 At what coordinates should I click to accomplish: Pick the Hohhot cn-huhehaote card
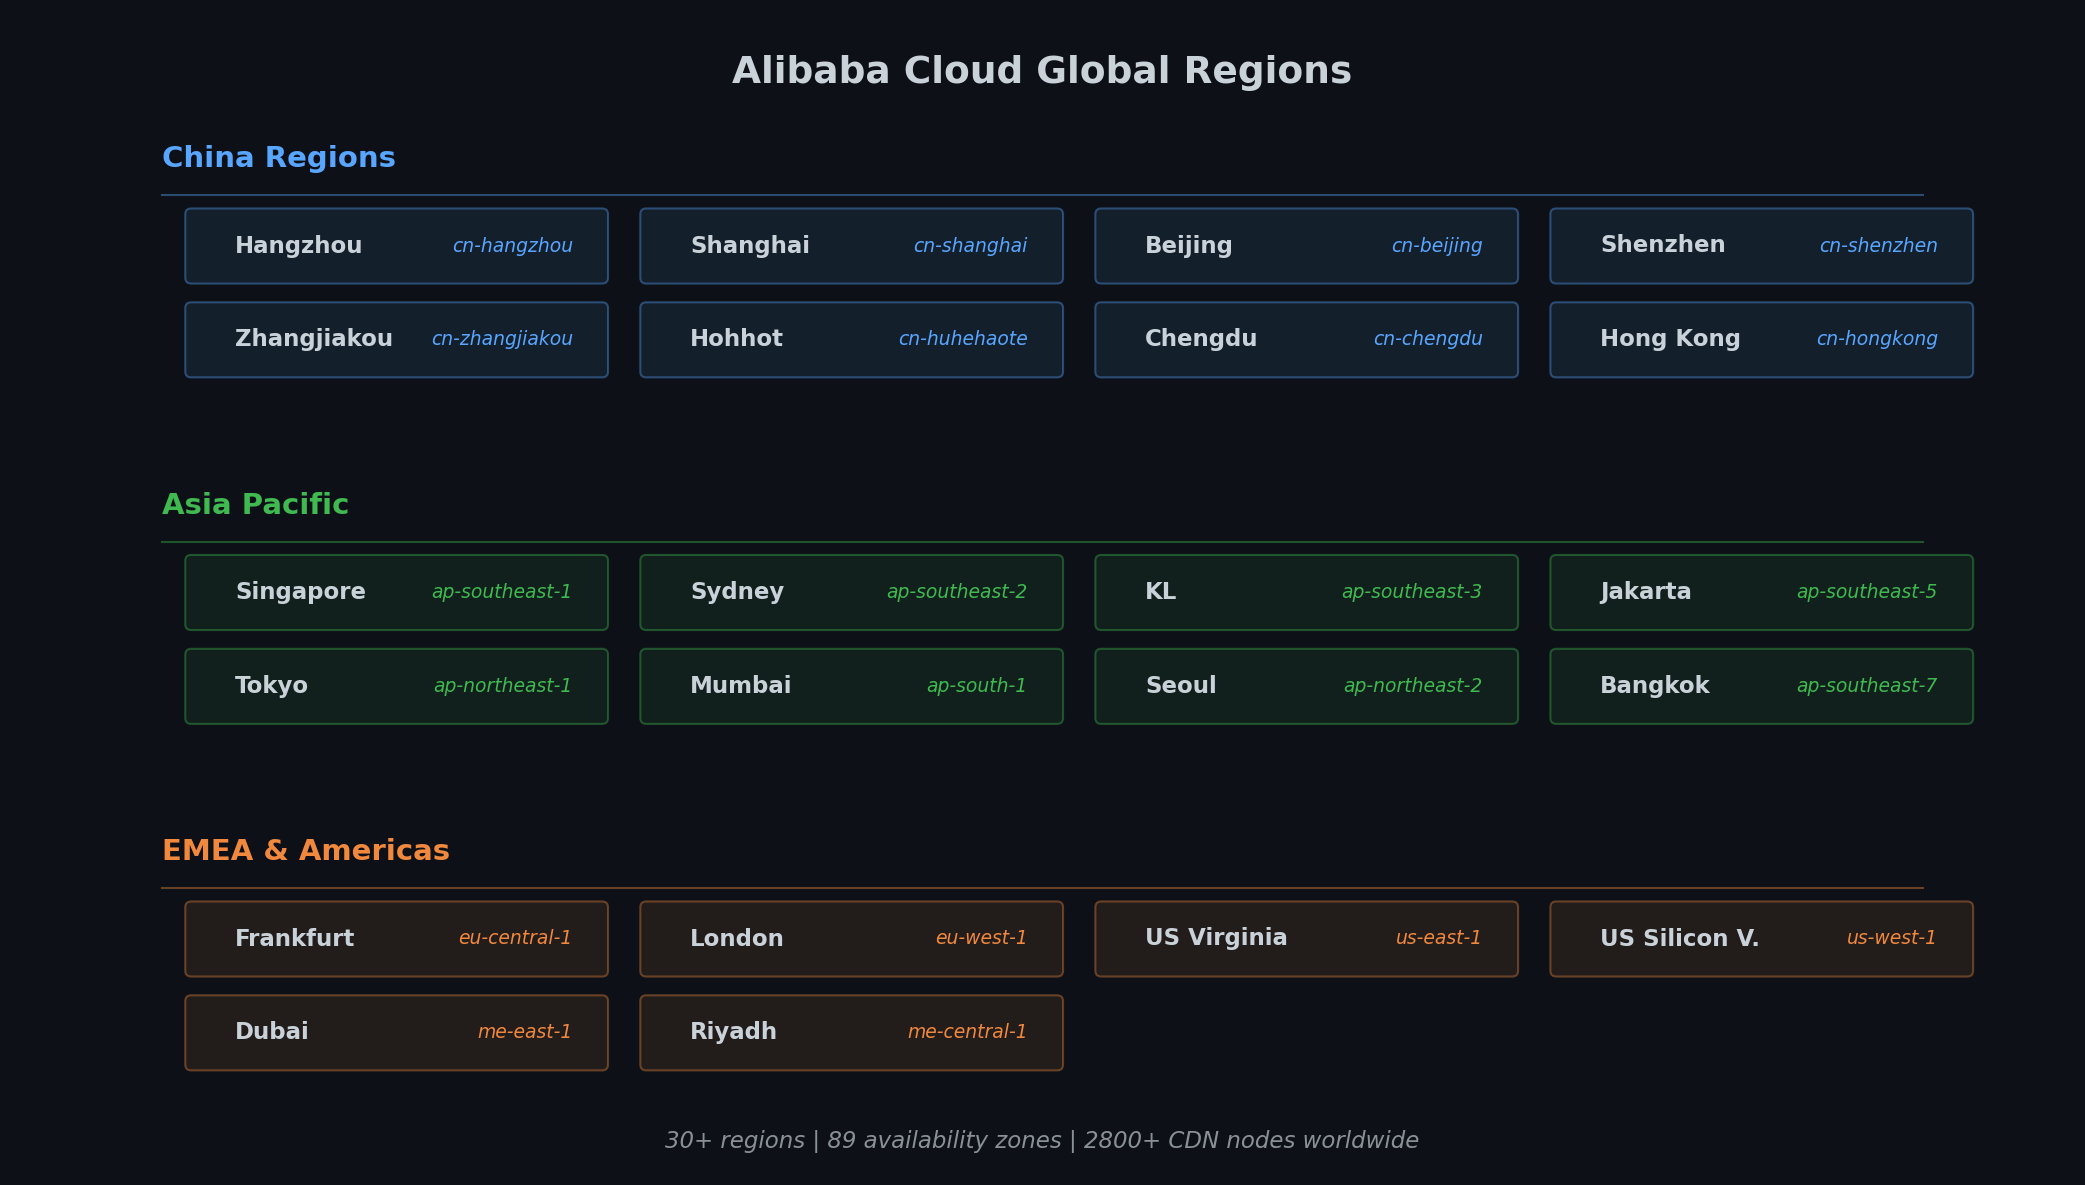click(x=851, y=340)
